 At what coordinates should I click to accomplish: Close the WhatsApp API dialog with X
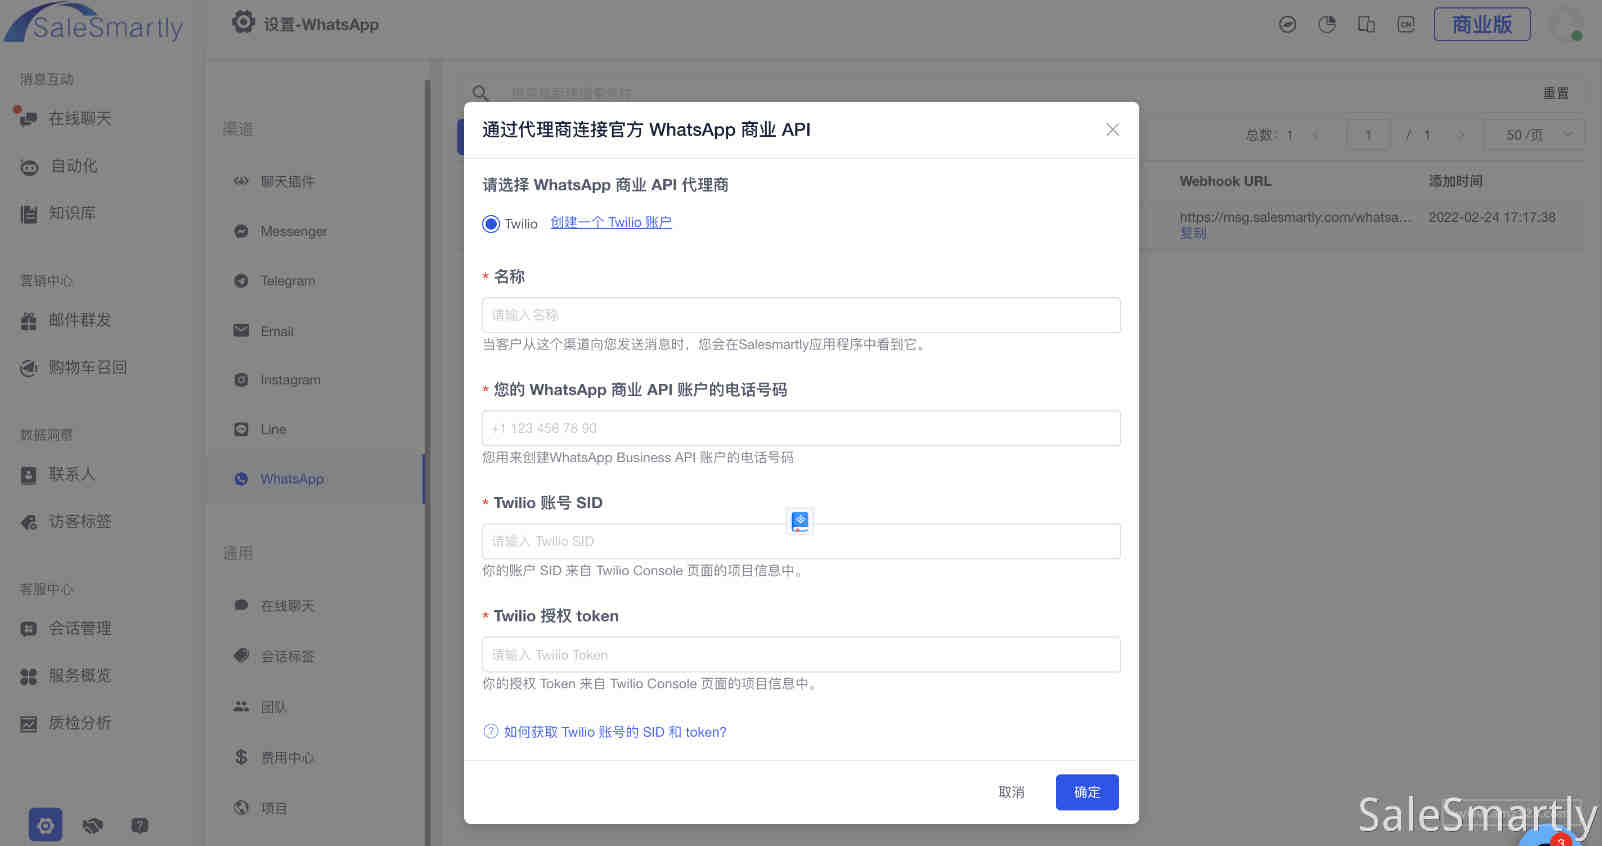(x=1112, y=130)
